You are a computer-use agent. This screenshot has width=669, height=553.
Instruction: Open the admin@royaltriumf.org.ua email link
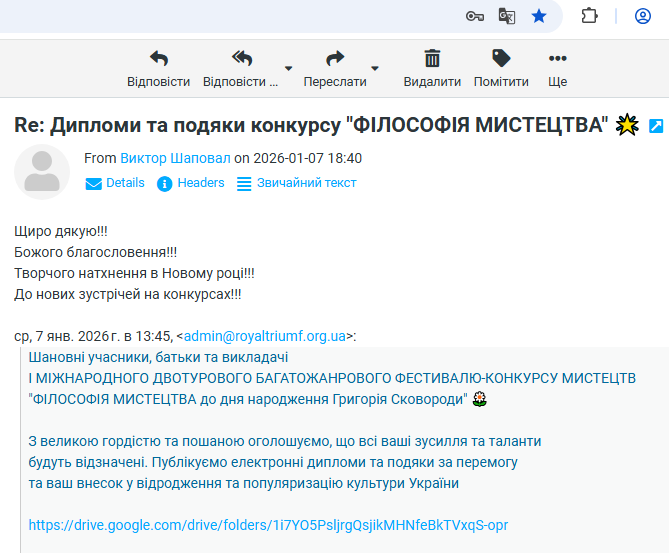265,337
